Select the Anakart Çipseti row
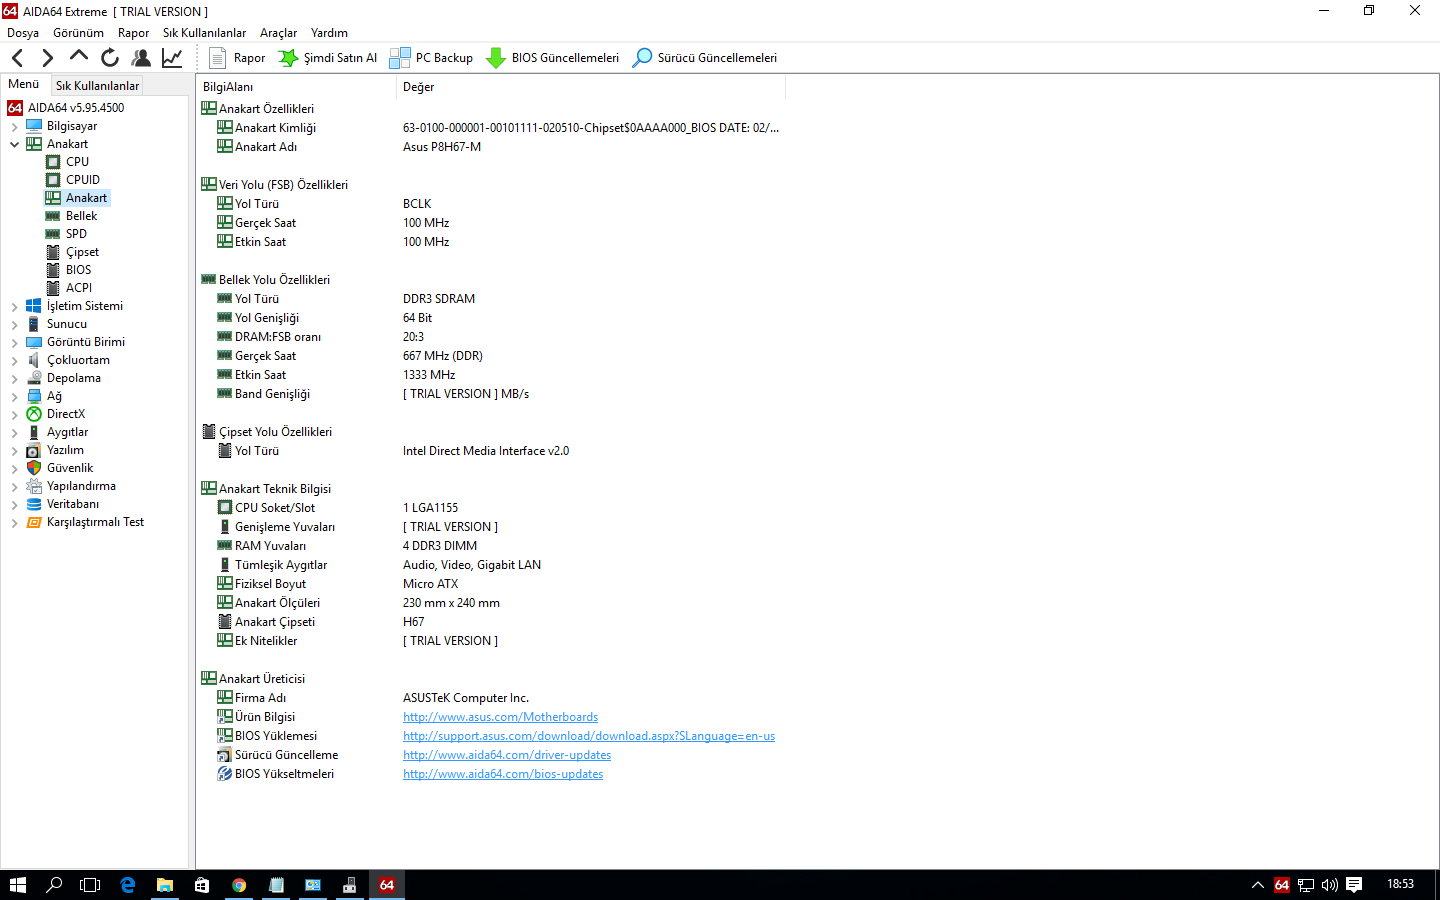The image size is (1440, 900). [490, 622]
